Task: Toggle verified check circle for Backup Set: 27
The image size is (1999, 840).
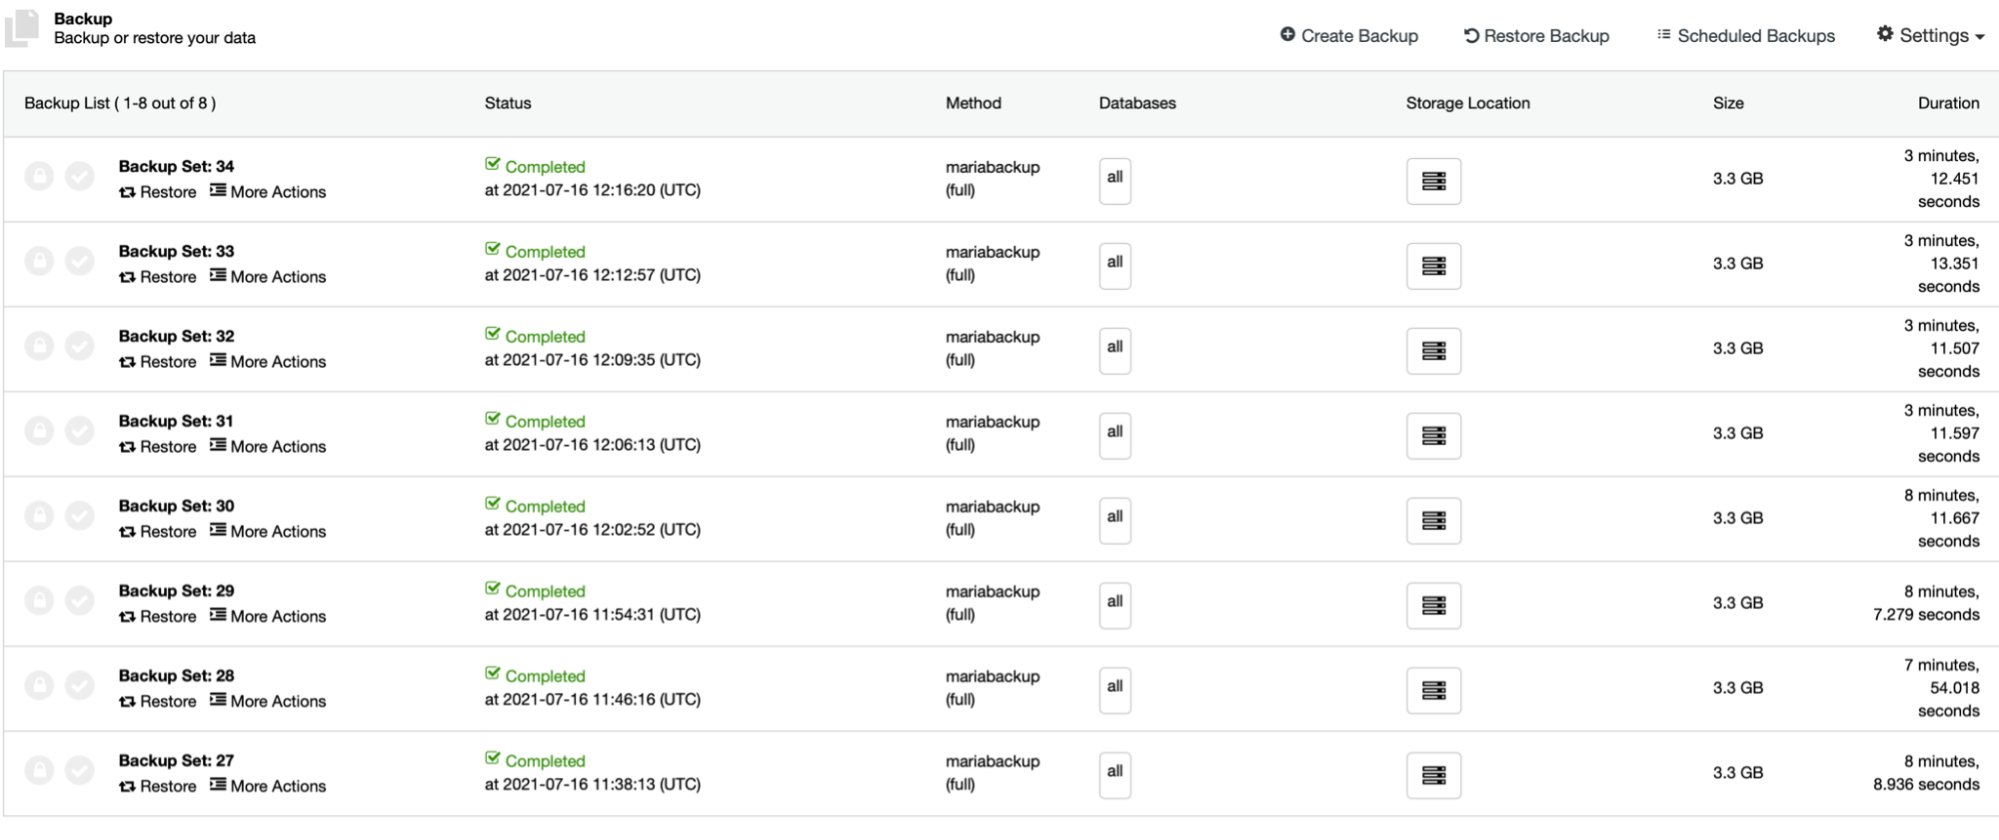Action: point(80,771)
